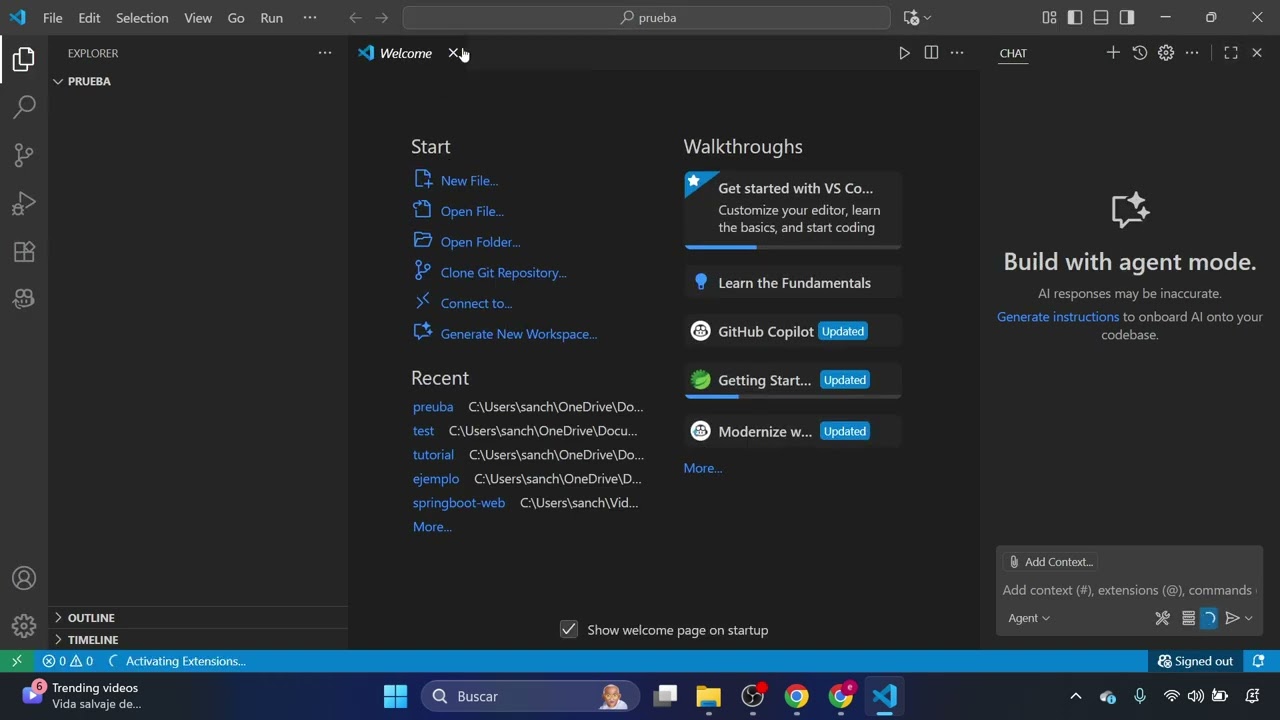Open errors and warnings count in status bar

point(68,661)
